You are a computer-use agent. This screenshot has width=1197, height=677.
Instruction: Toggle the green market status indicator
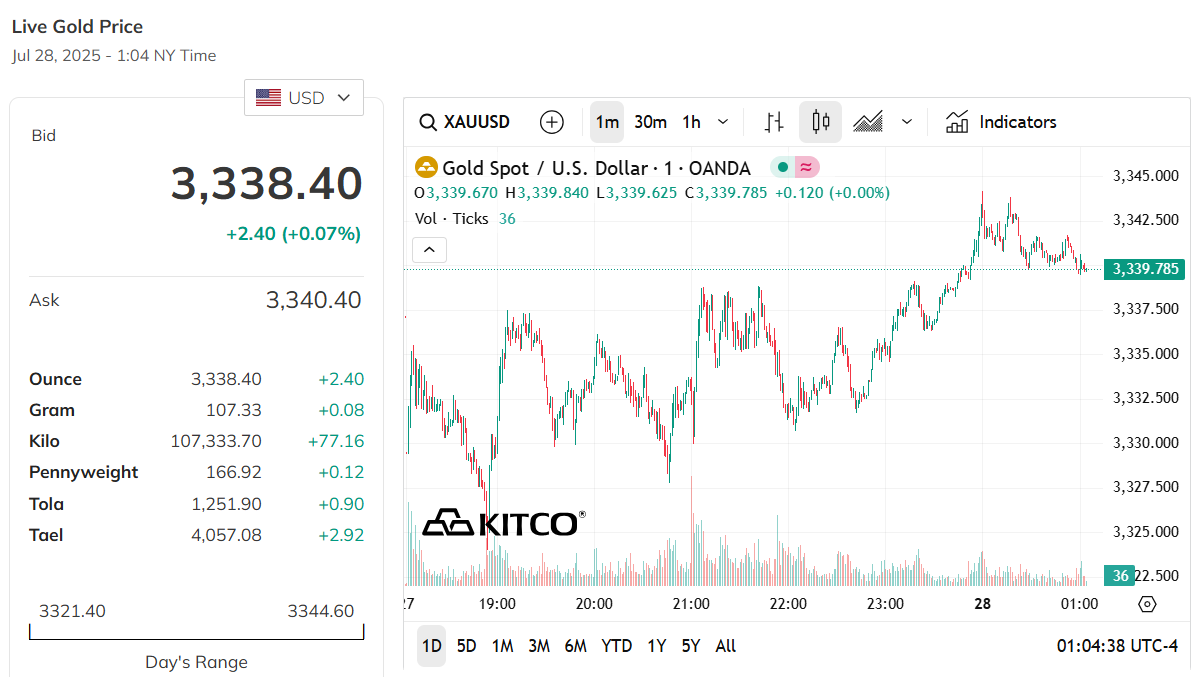(782, 167)
